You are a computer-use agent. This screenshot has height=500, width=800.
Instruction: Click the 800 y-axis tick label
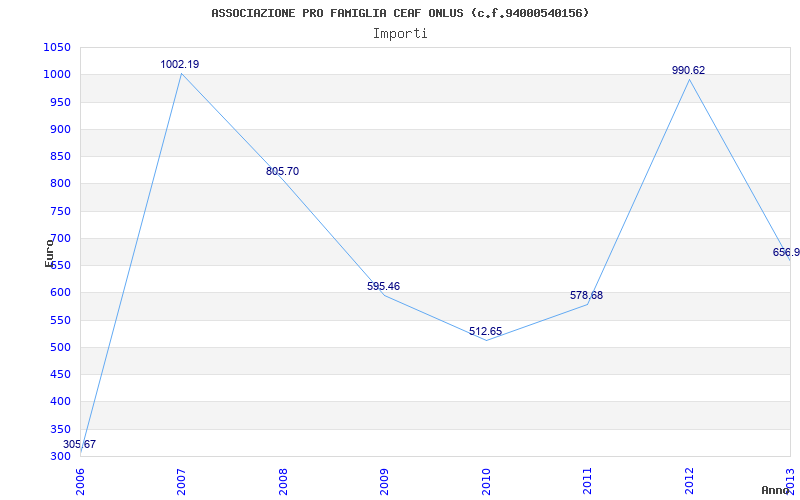tap(60, 184)
